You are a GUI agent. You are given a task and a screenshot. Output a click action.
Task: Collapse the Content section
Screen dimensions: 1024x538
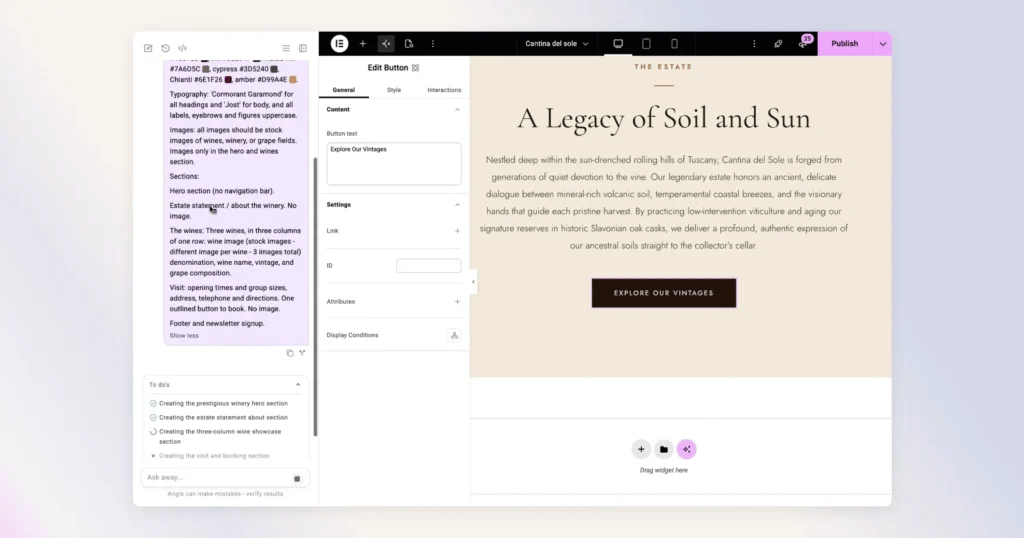click(x=457, y=110)
